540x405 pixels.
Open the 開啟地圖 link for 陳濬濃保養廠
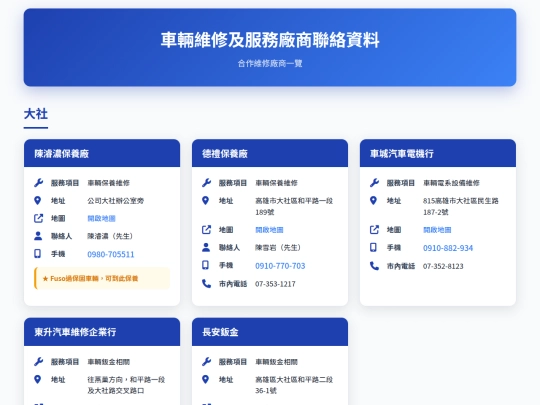[101, 218]
